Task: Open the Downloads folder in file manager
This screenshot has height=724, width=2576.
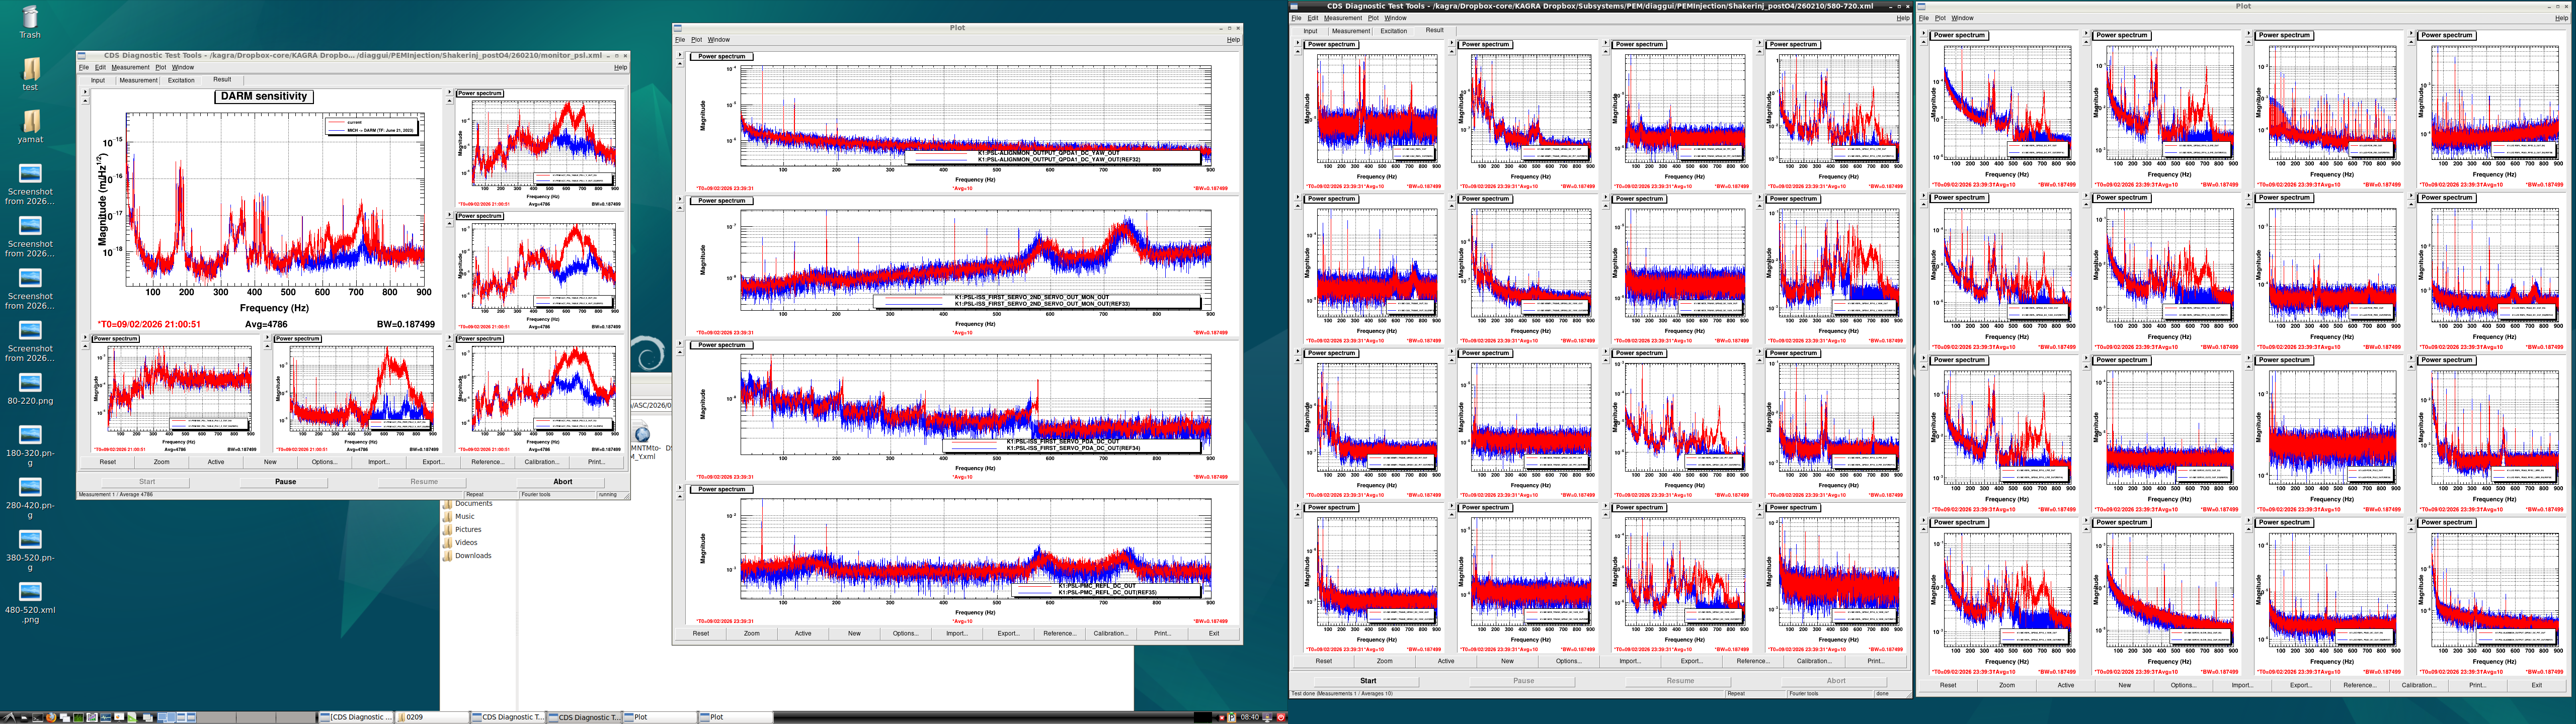Action: (x=472, y=556)
